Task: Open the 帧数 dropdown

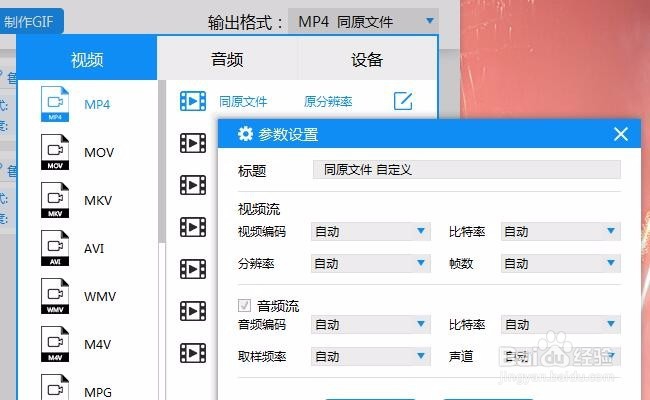Action: tap(560, 263)
